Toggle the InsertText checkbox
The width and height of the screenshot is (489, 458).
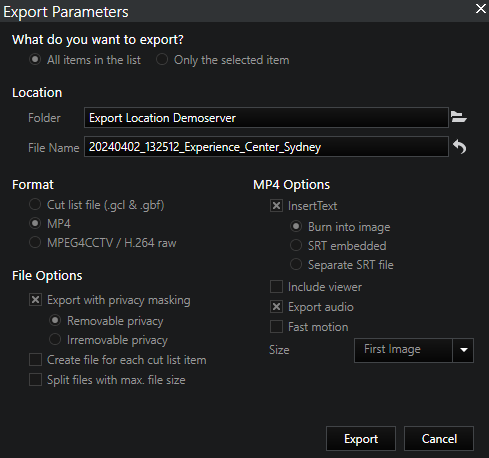[276, 206]
